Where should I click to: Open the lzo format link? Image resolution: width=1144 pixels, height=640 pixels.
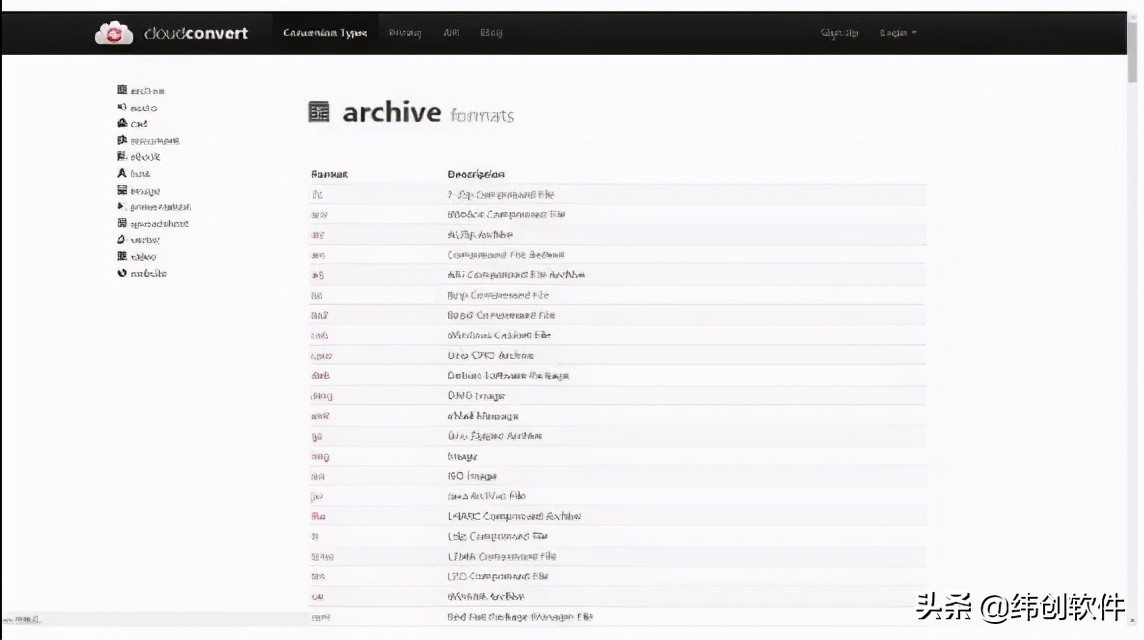[x=317, y=577]
